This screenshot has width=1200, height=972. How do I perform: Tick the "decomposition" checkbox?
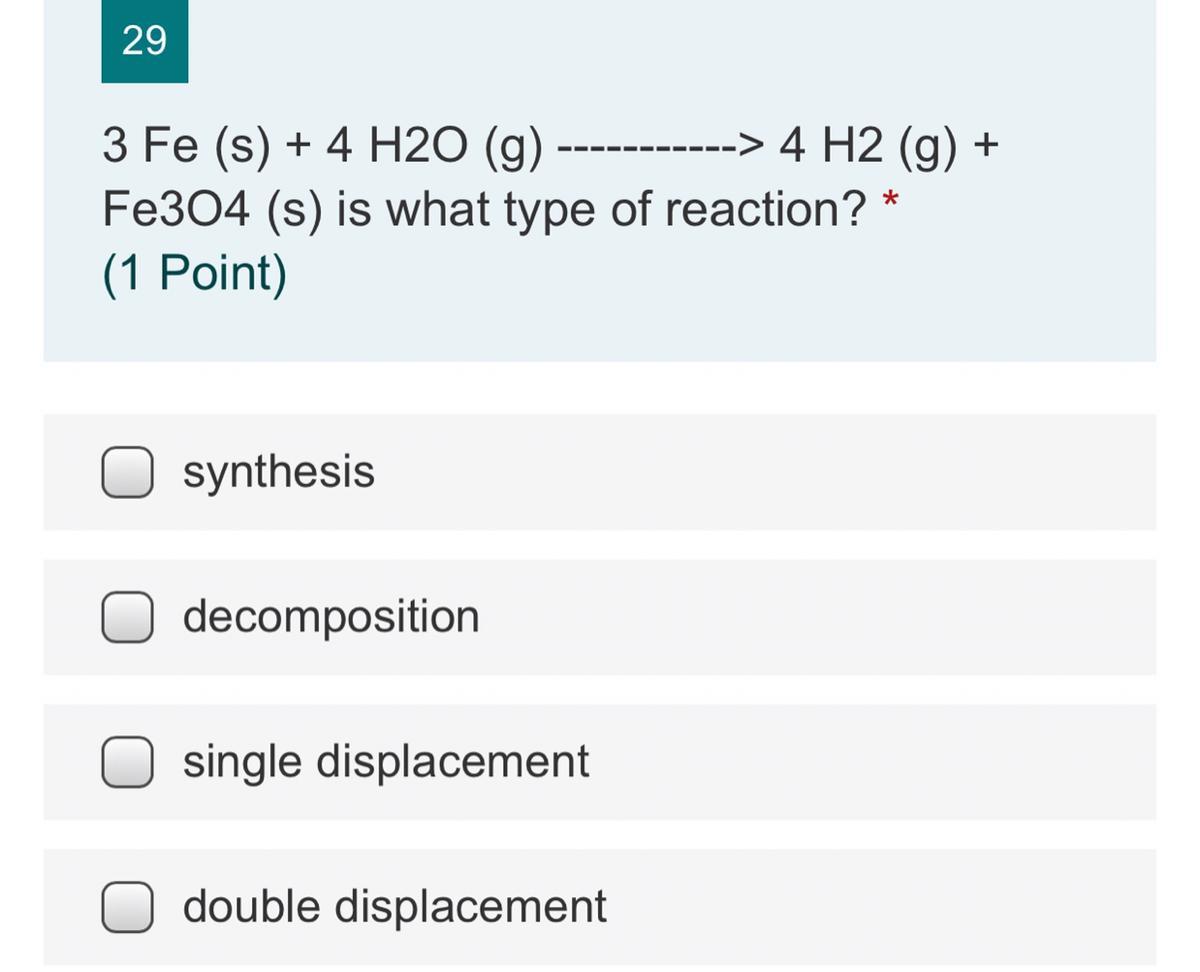point(127,617)
